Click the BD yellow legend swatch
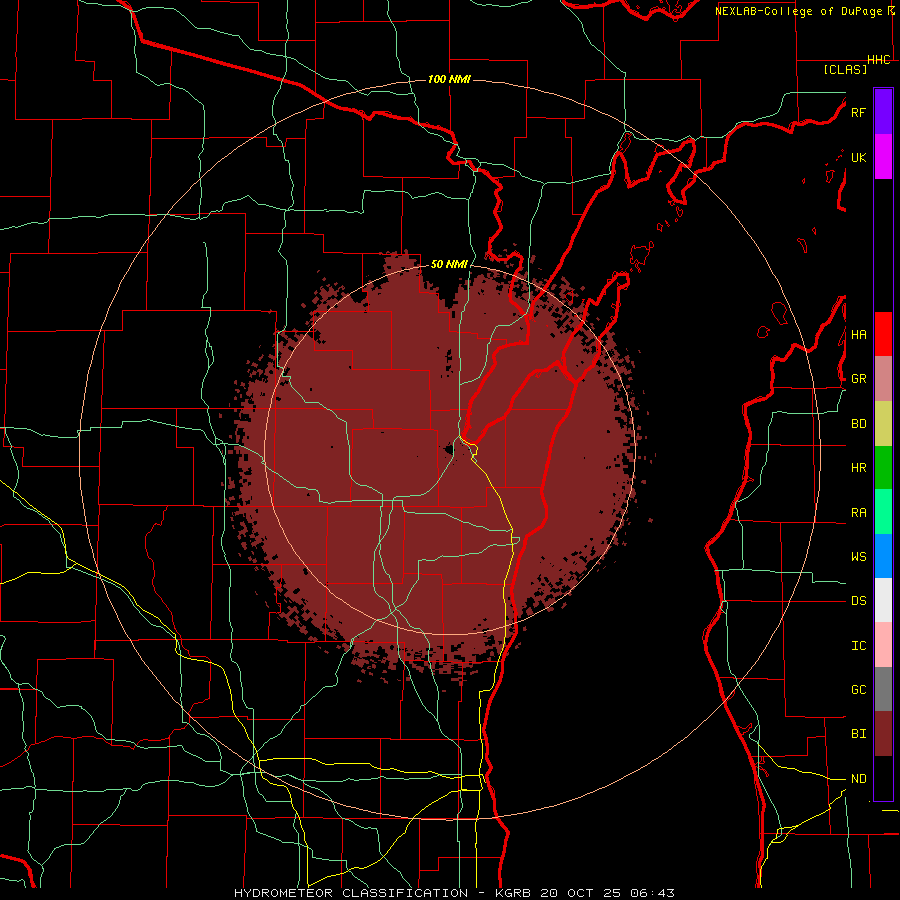This screenshot has height=900, width=900. click(x=883, y=424)
